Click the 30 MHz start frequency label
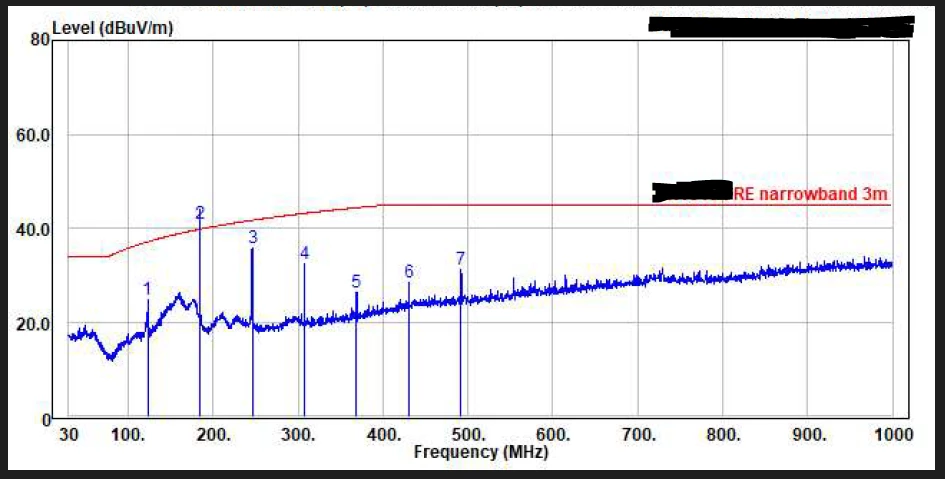 point(69,434)
